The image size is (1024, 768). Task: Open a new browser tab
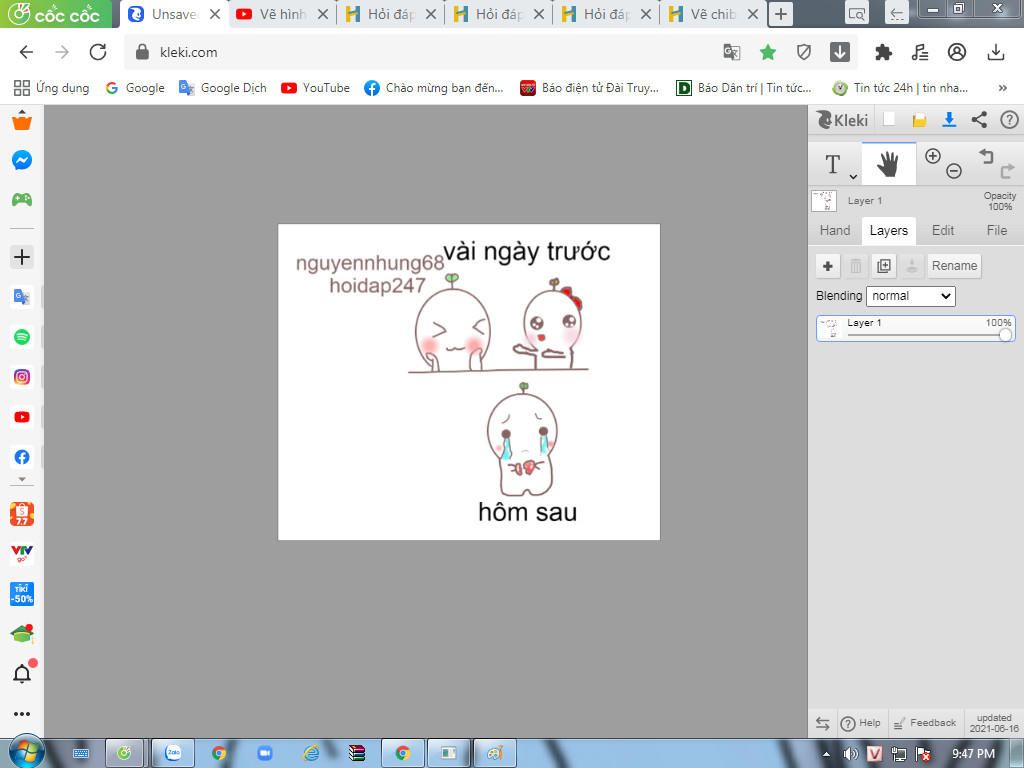[x=780, y=14]
